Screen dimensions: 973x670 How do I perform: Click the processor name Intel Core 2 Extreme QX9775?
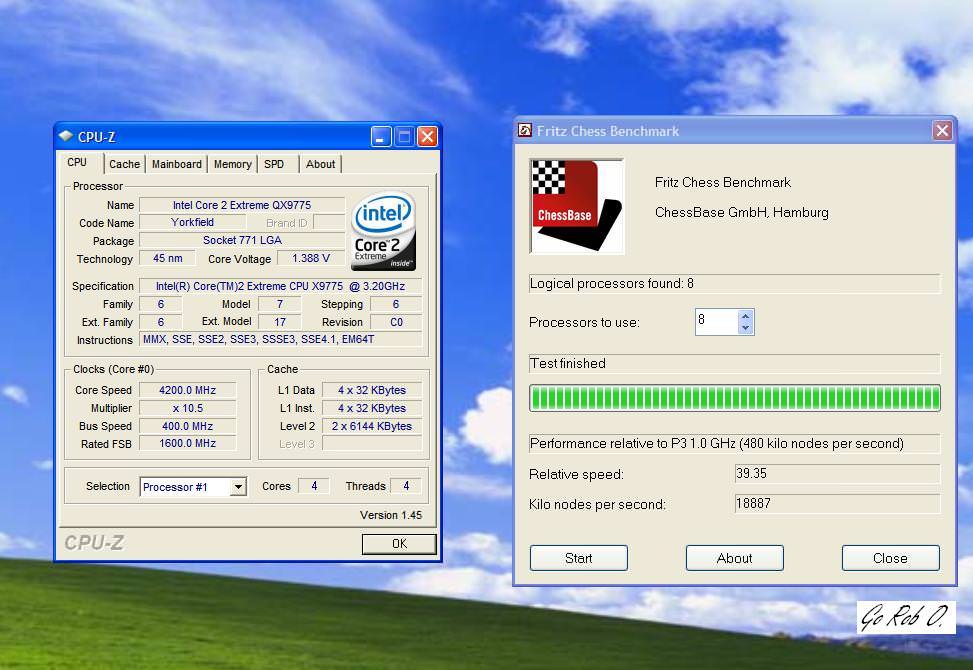[x=242, y=205]
